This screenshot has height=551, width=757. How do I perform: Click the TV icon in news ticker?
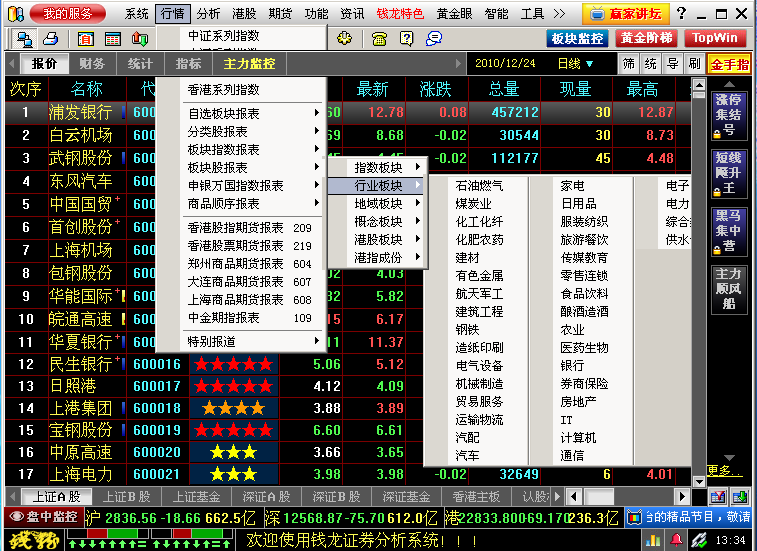point(634,518)
